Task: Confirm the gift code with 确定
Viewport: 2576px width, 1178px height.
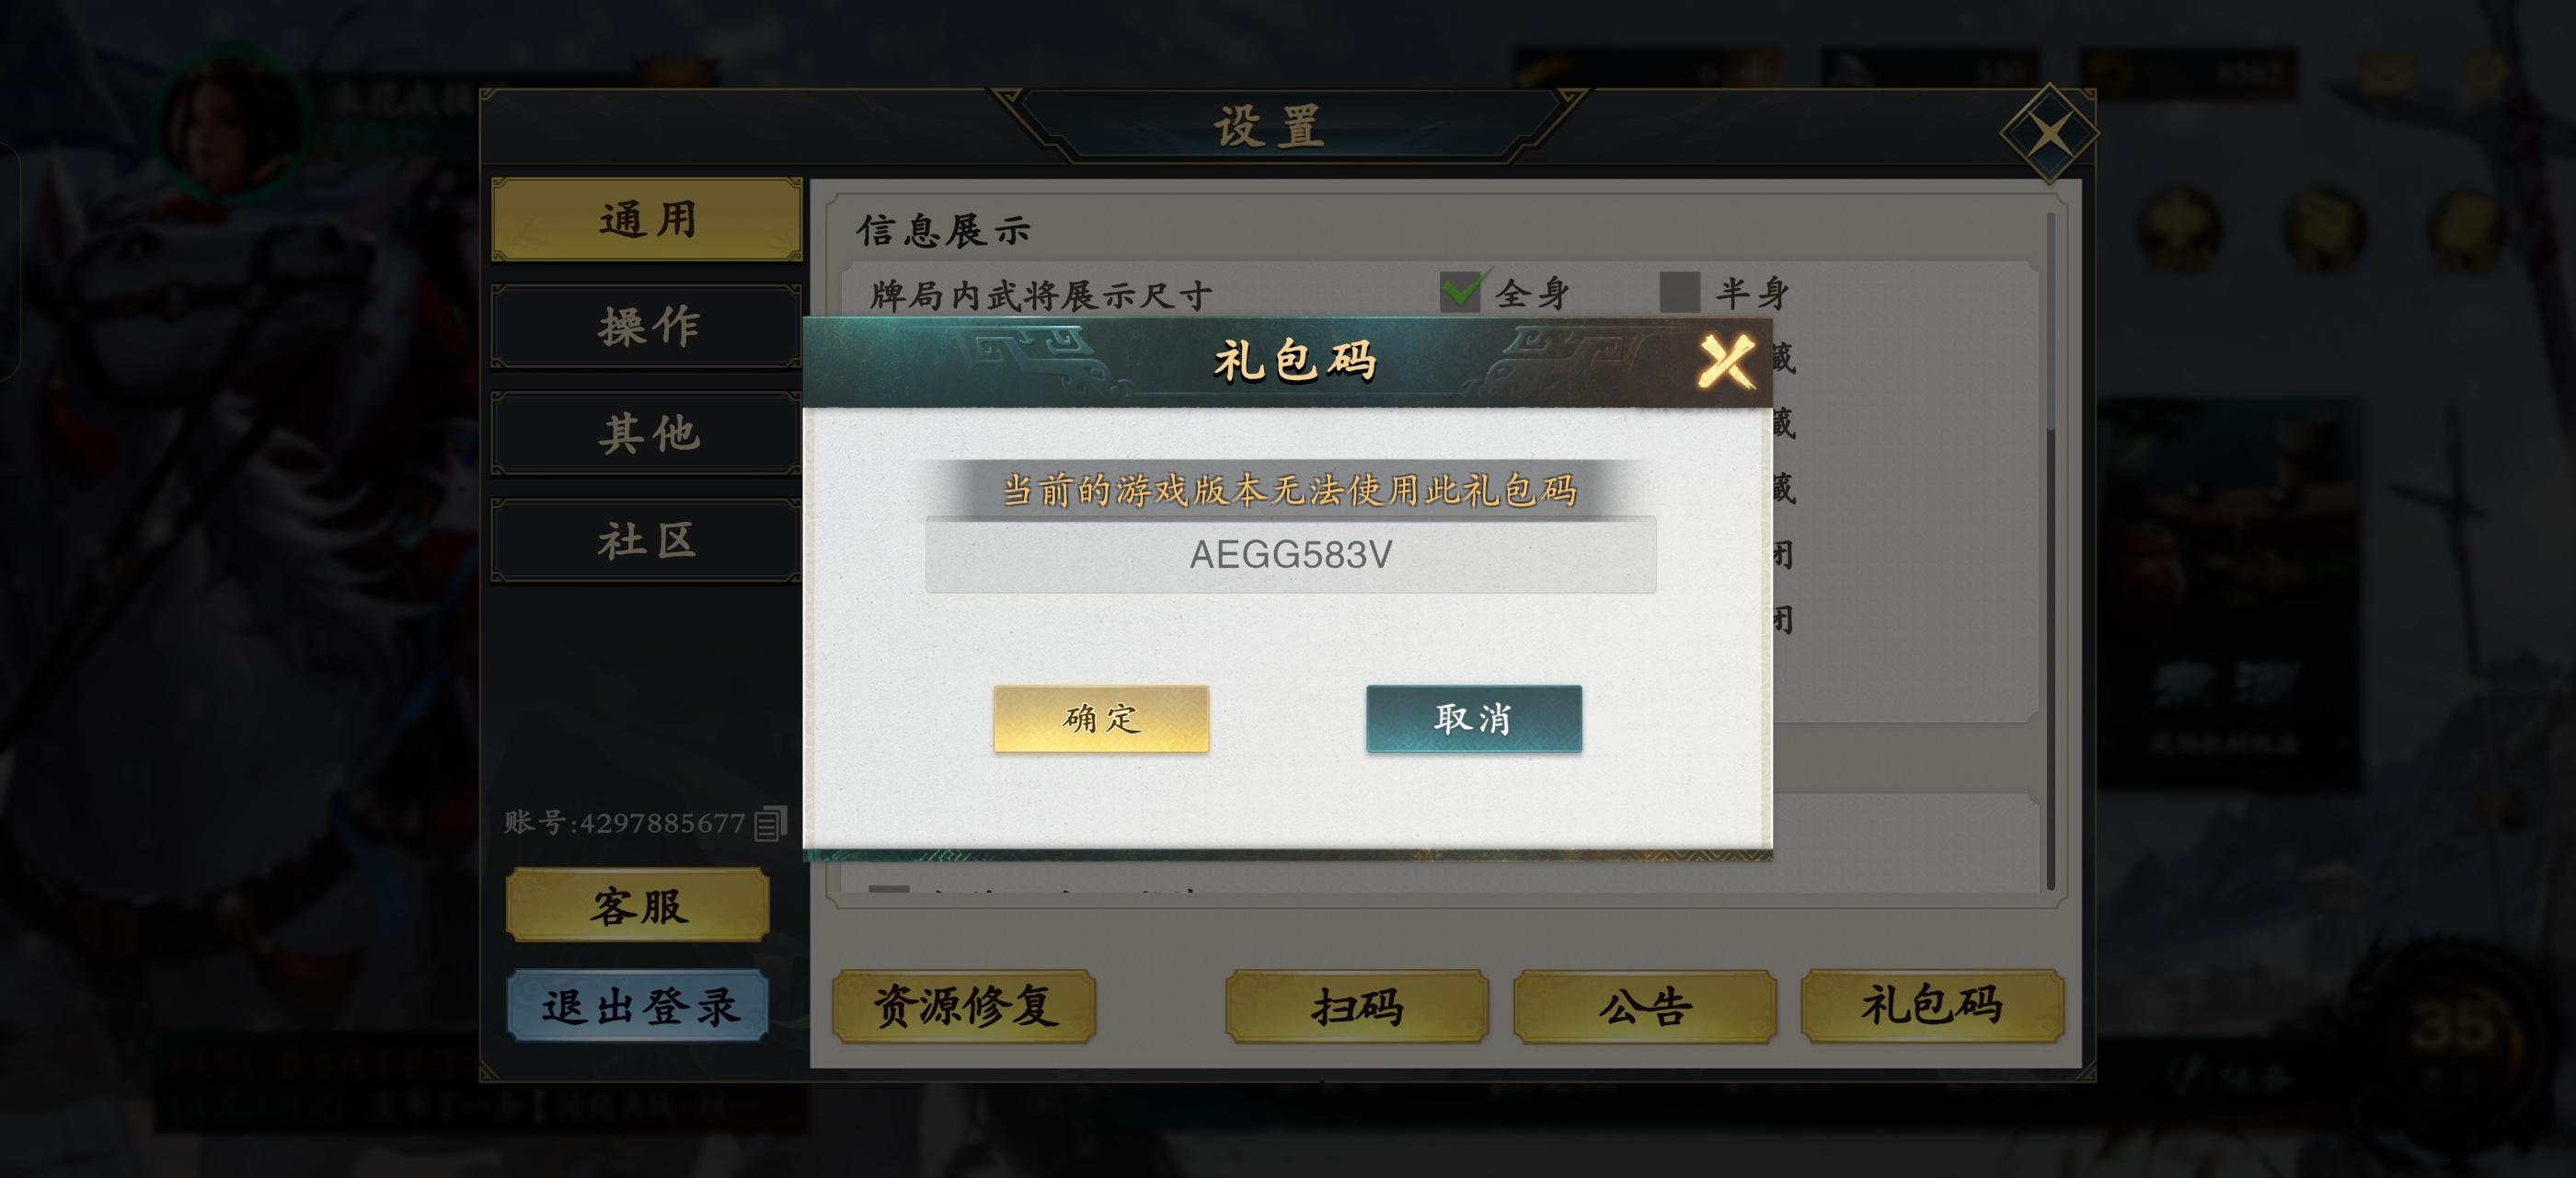Action: pyautogui.click(x=1101, y=718)
